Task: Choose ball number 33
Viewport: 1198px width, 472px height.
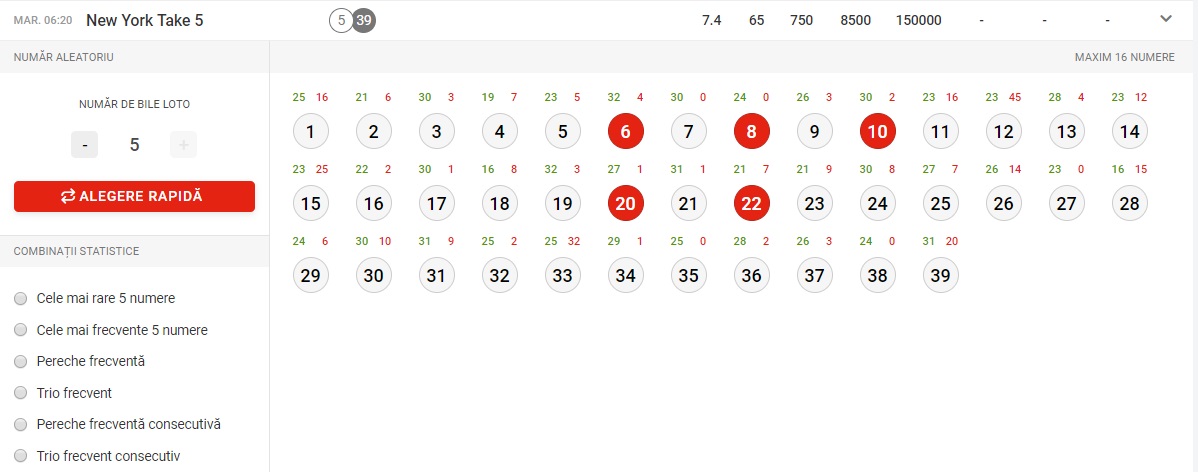Action: [562, 275]
